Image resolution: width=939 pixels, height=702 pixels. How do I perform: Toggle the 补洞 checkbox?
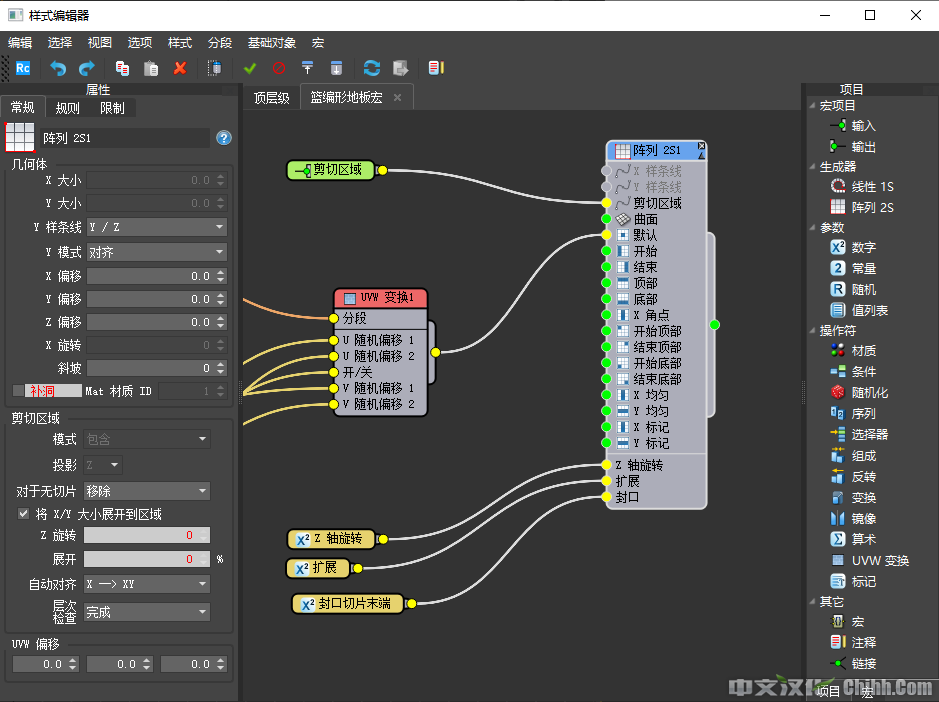pyautogui.click(x=18, y=391)
